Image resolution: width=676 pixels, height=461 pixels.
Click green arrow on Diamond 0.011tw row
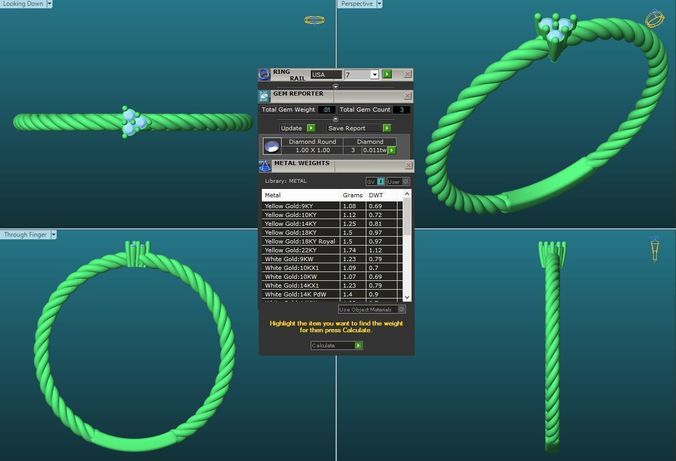click(x=392, y=150)
